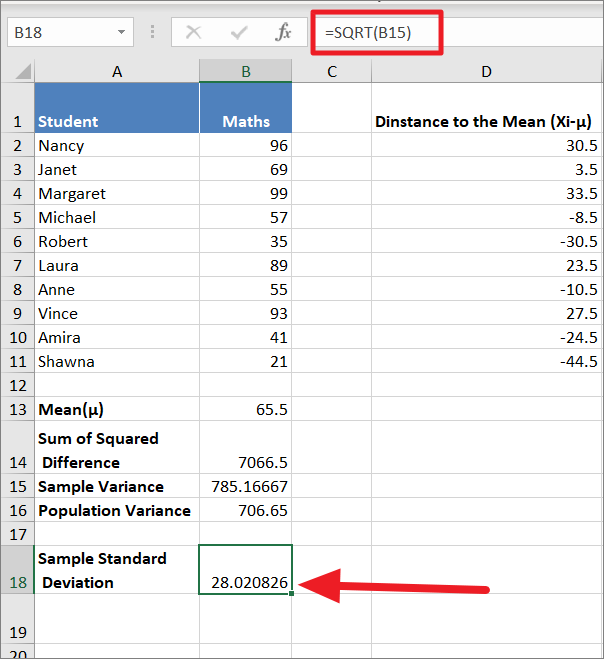Click the Student header cell
Screen dimensions: 604x659
pyautogui.click(x=117, y=108)
